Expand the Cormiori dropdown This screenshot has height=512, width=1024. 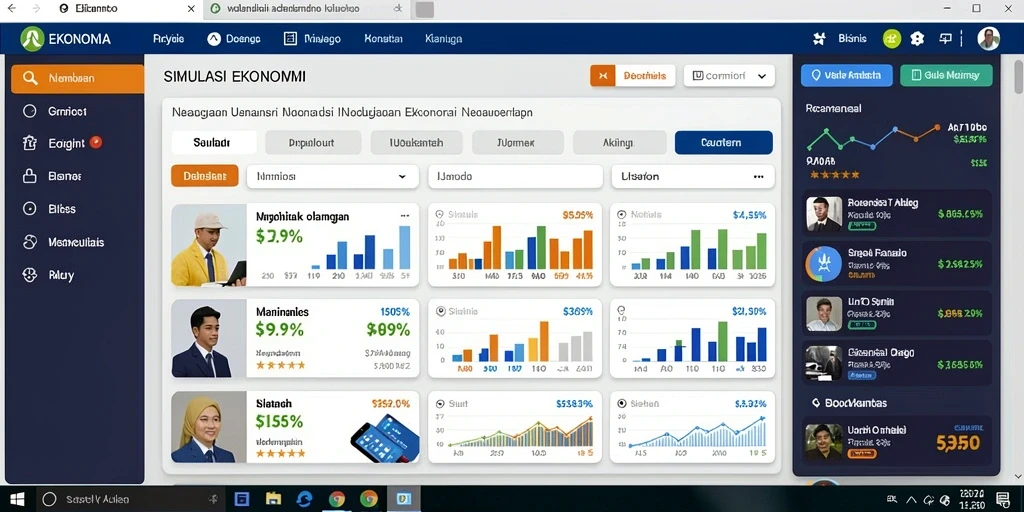click(729, 76)
